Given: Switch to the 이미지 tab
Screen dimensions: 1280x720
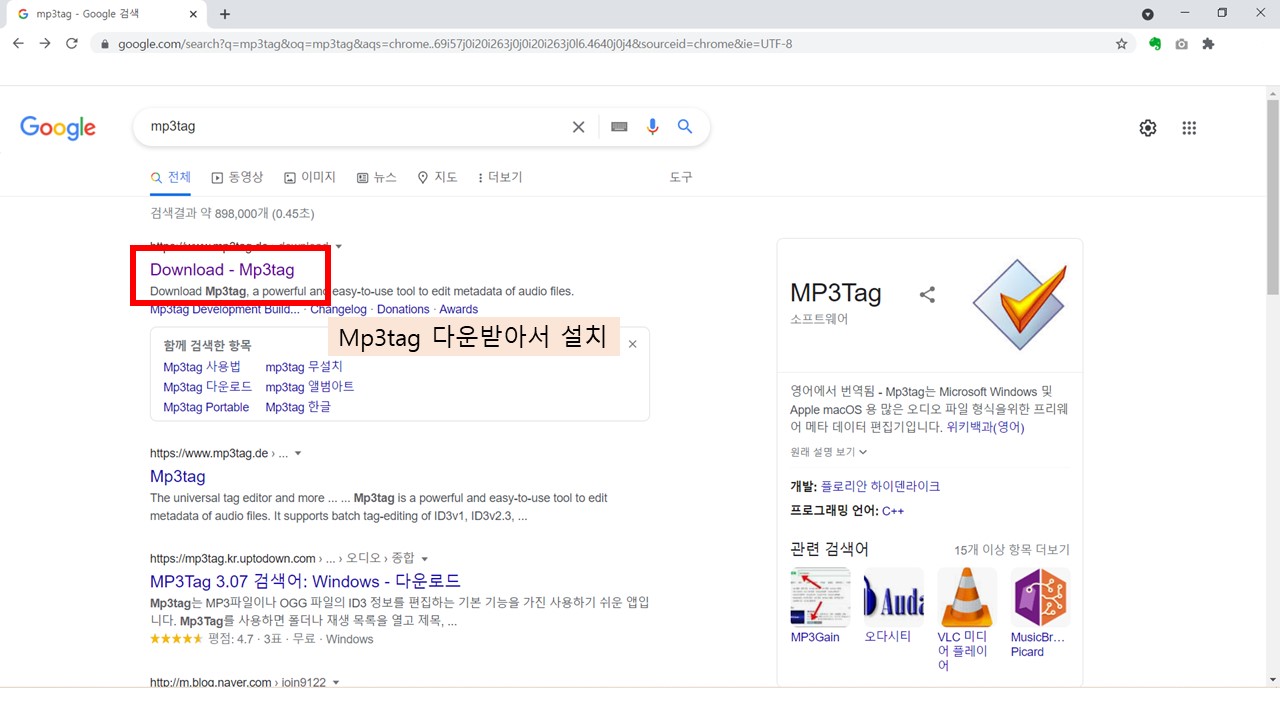Looking at the screenshot, I should coord(310,177).
